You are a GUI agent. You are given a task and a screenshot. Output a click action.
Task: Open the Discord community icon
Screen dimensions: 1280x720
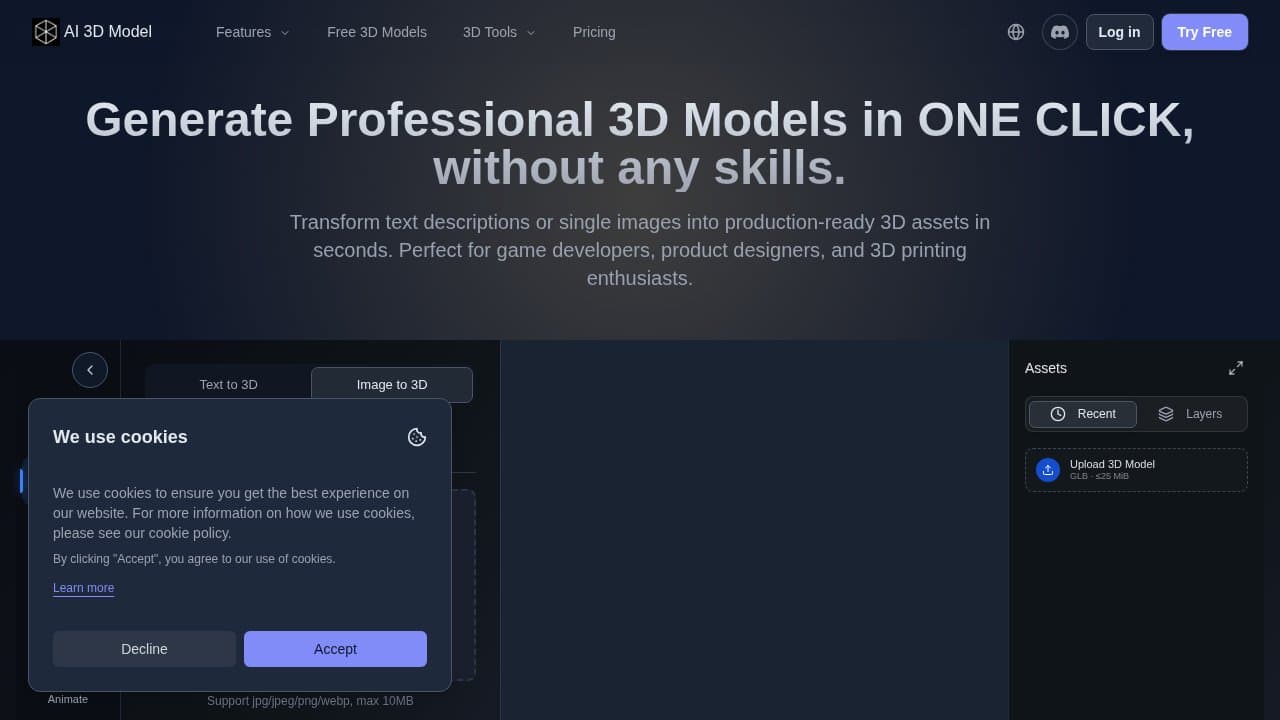[x=1060, y=32]
